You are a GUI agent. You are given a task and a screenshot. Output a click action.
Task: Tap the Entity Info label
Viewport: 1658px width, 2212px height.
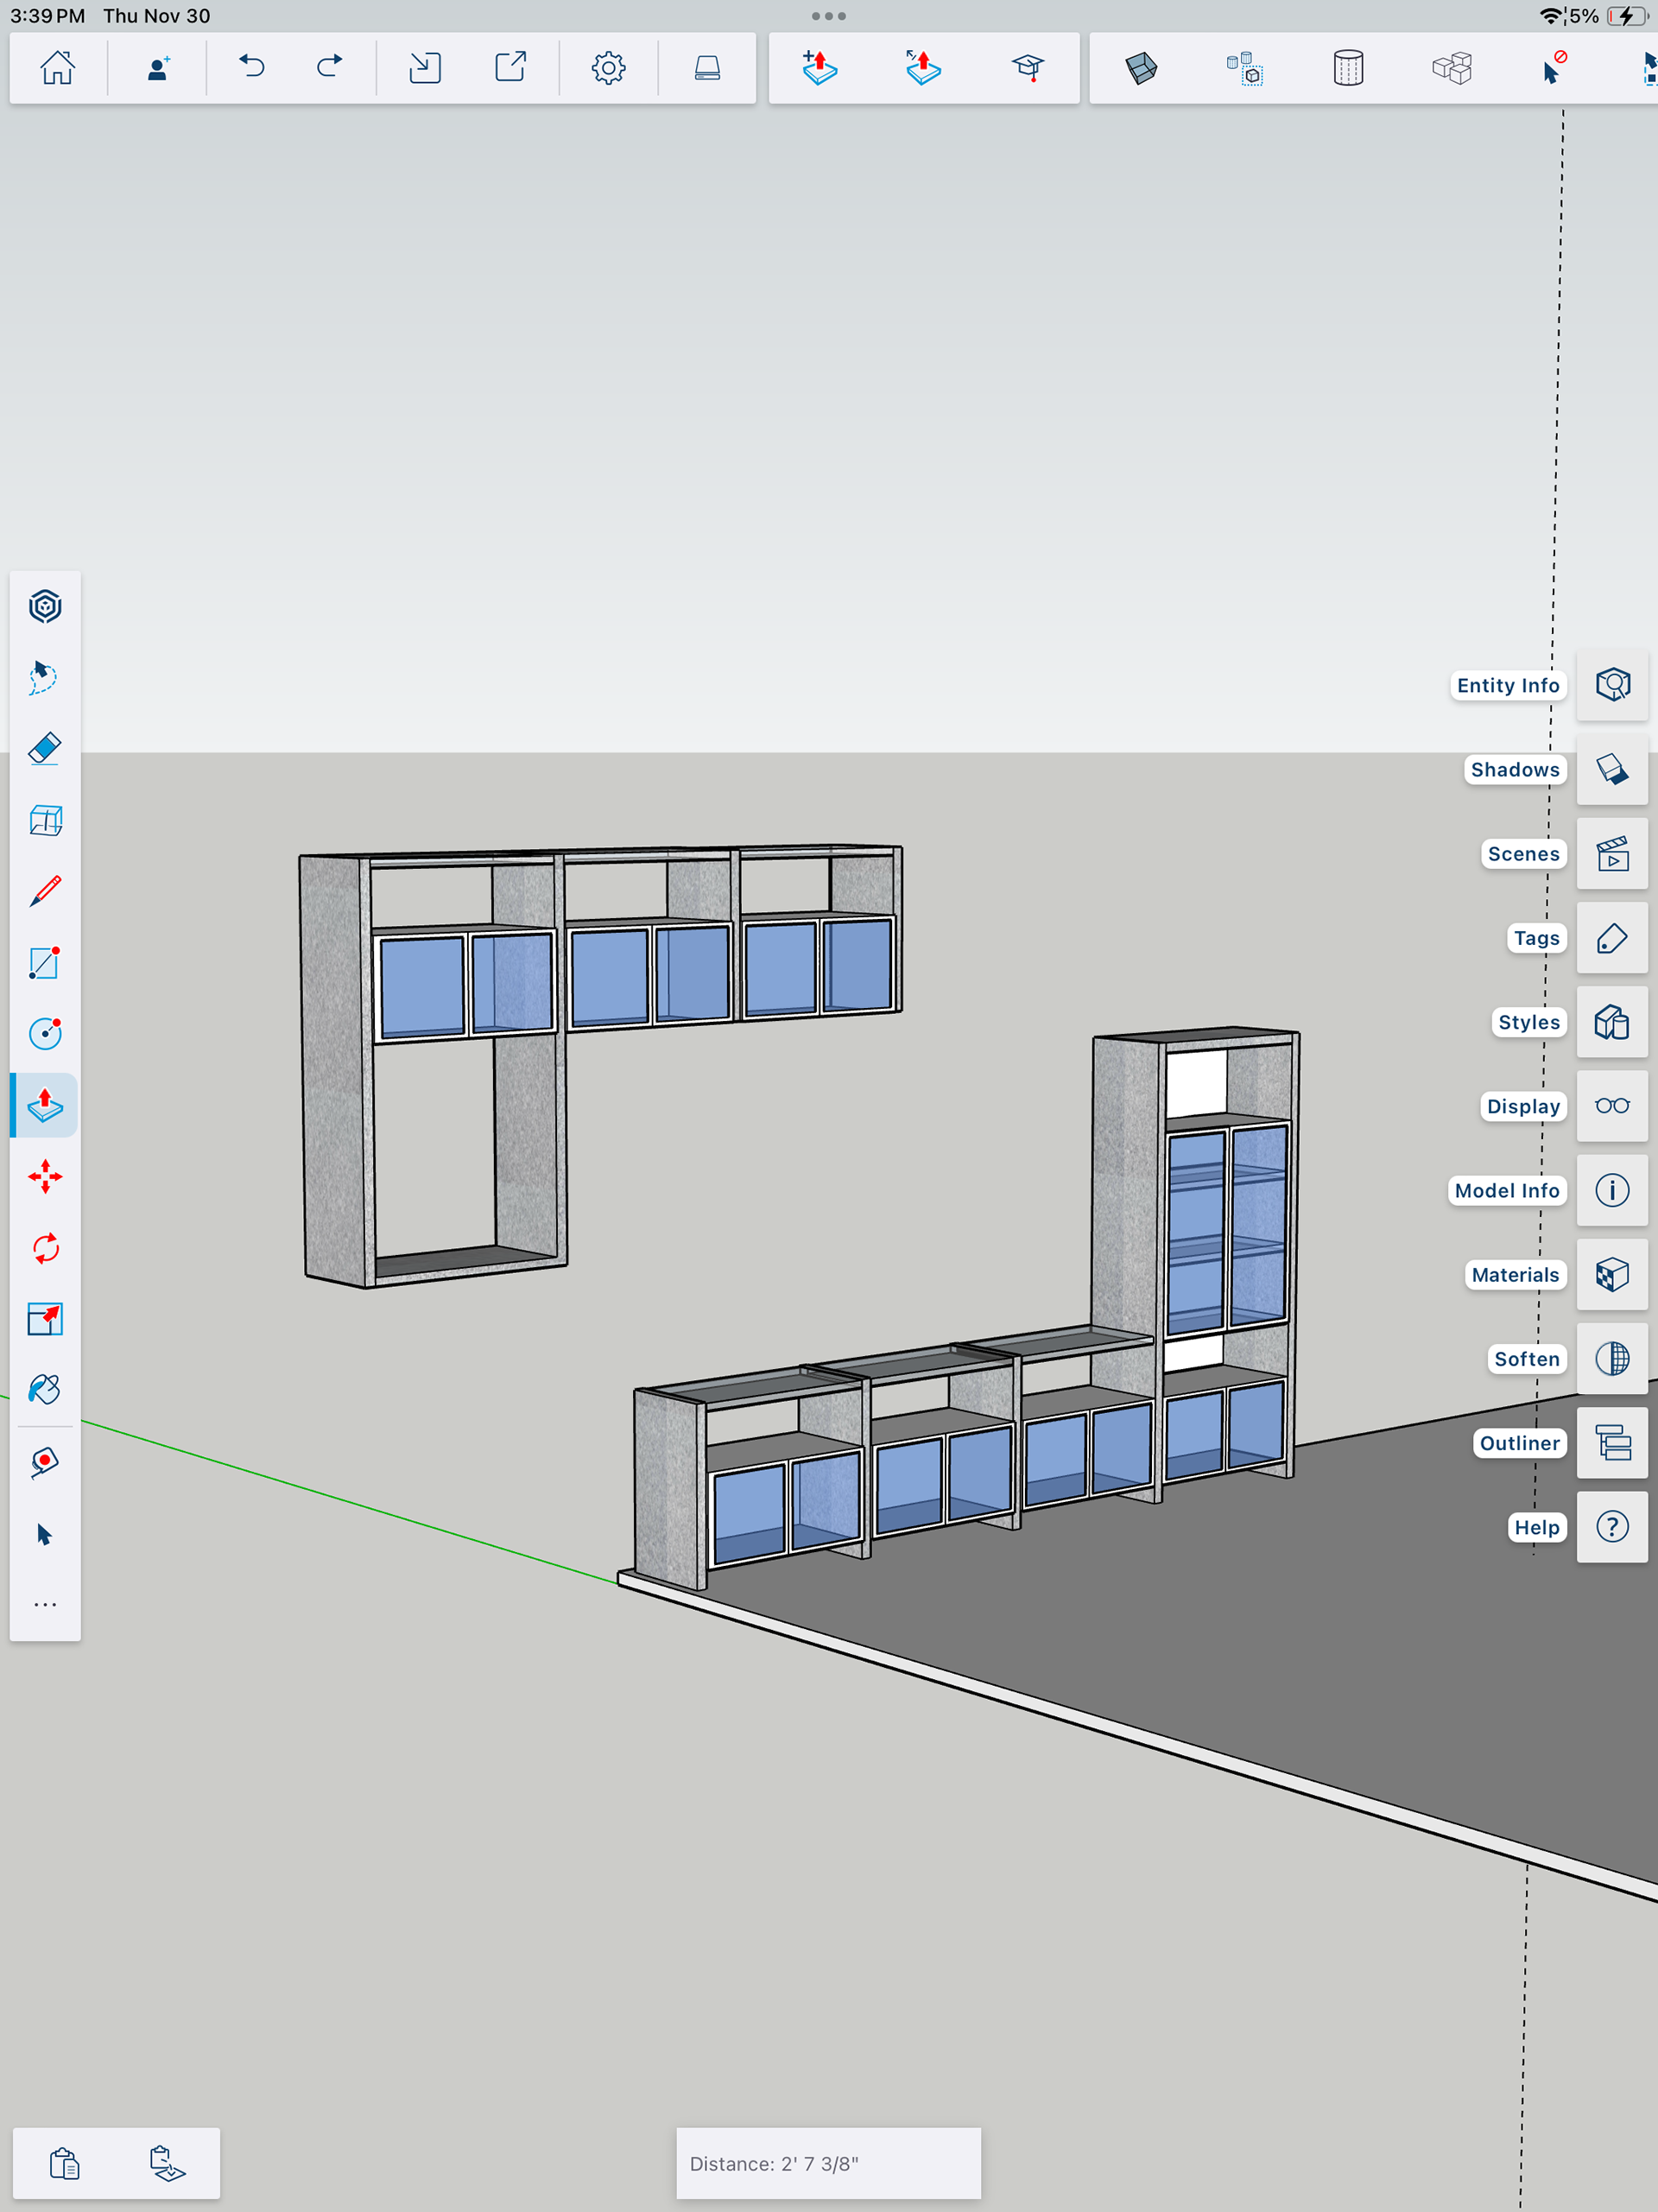pyautogui.click(x=1507, y=685)
